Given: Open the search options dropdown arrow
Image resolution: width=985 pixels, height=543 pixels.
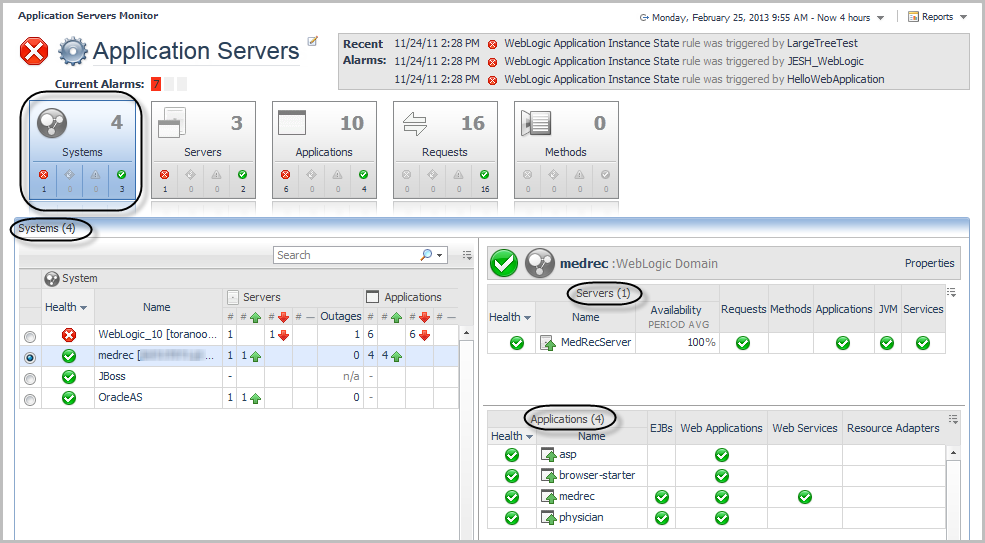Looking at the screenshot, I should click(x=439, y=255).
